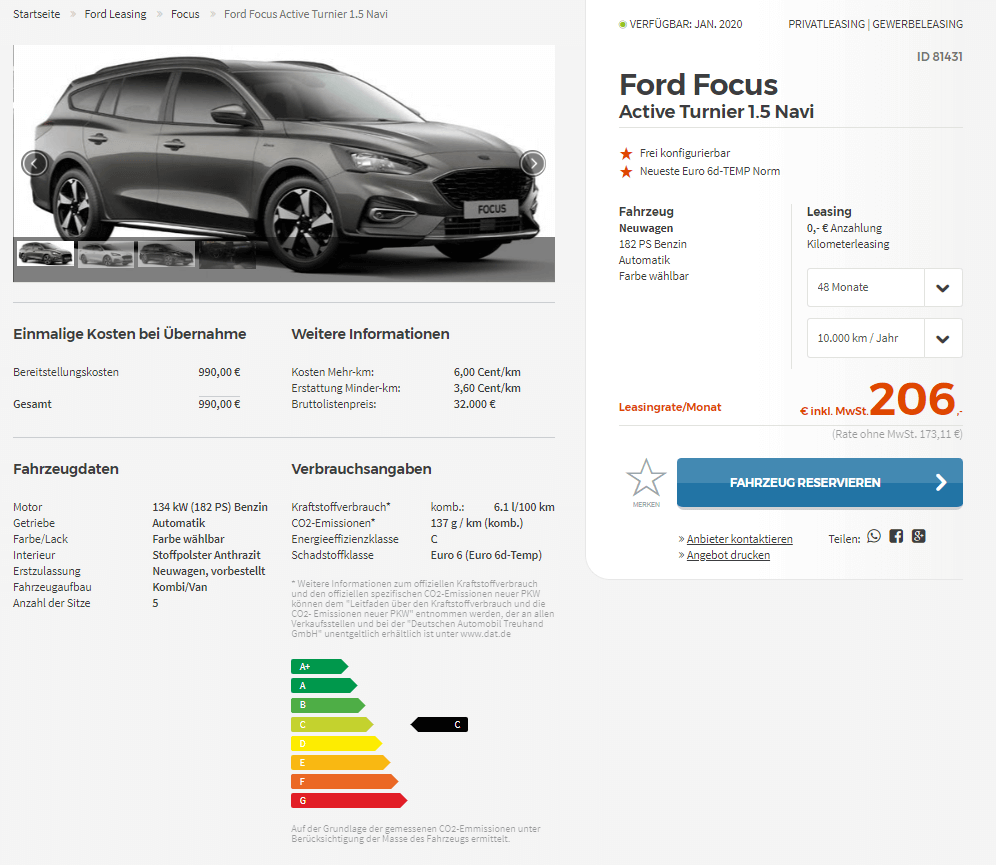
Task: Share the offer via Google Plus icon
Action: 919,537
